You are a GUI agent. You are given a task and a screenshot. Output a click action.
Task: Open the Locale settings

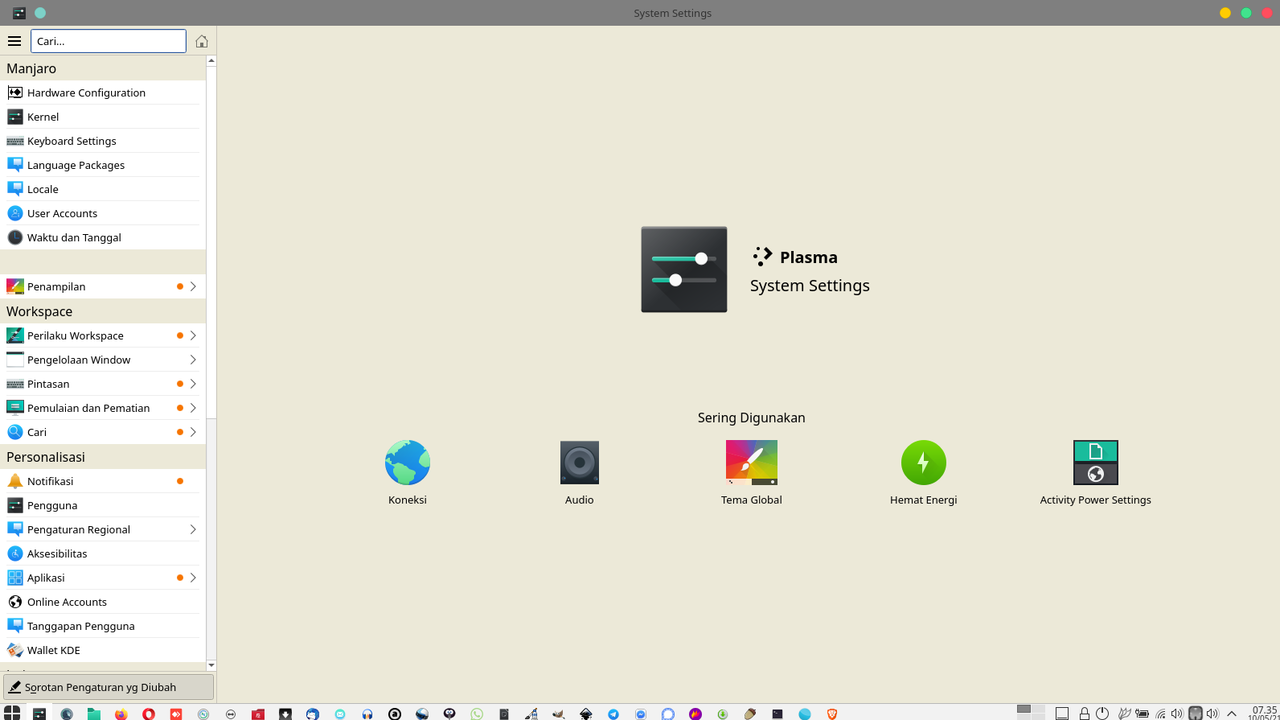(x=103, y=189)
